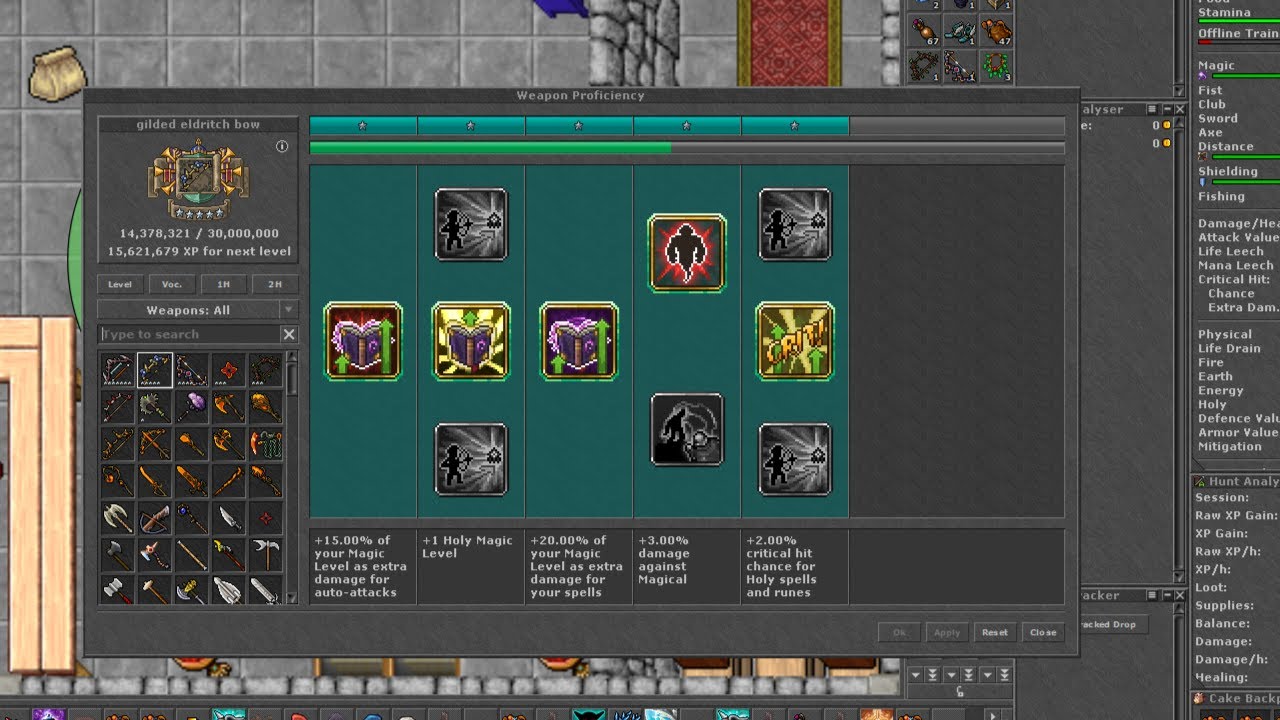Minimize the analyser panel

pyautogui.click(x=1166, y=109)
